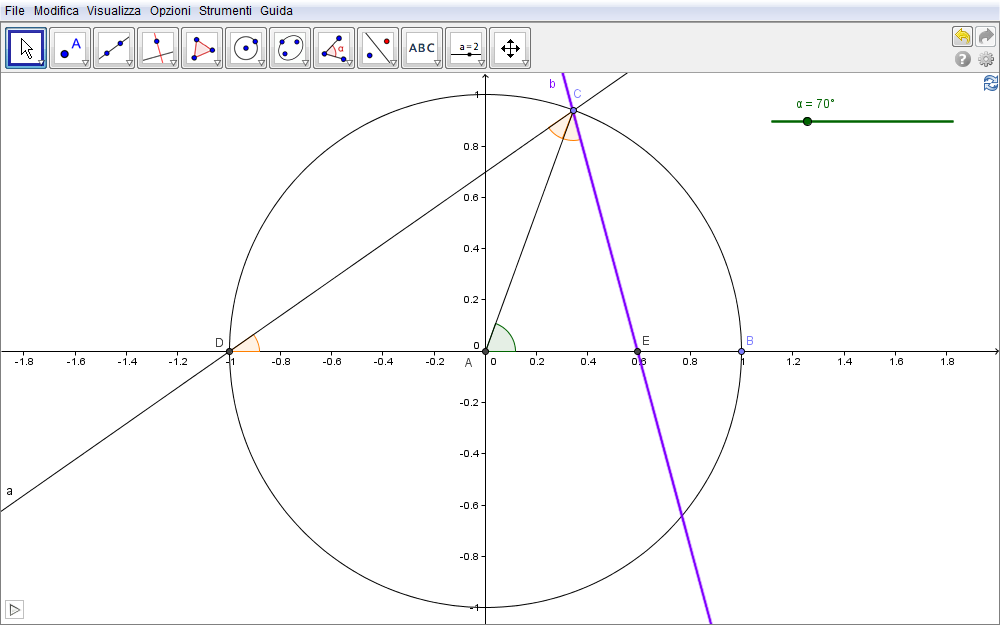
Task: Select the Move arrow tool
Action: pos(26,48)
